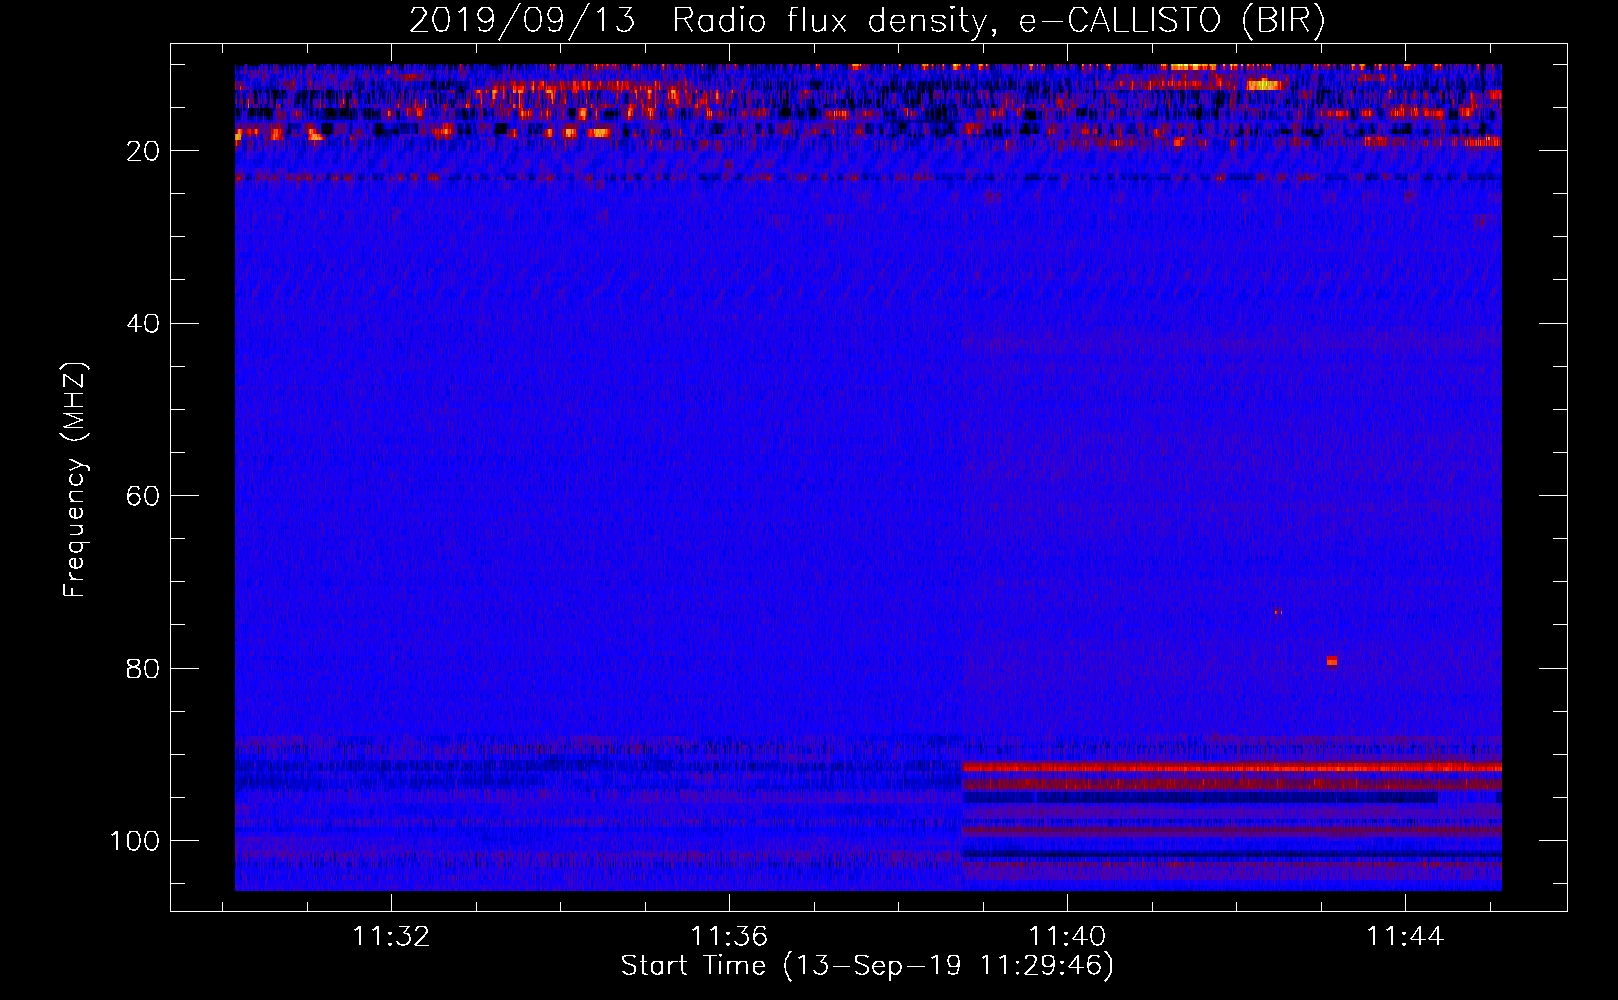Click the 20 MHz frequency tick label
This screenshot has width=1618, height=1000.
coord(143,151)
